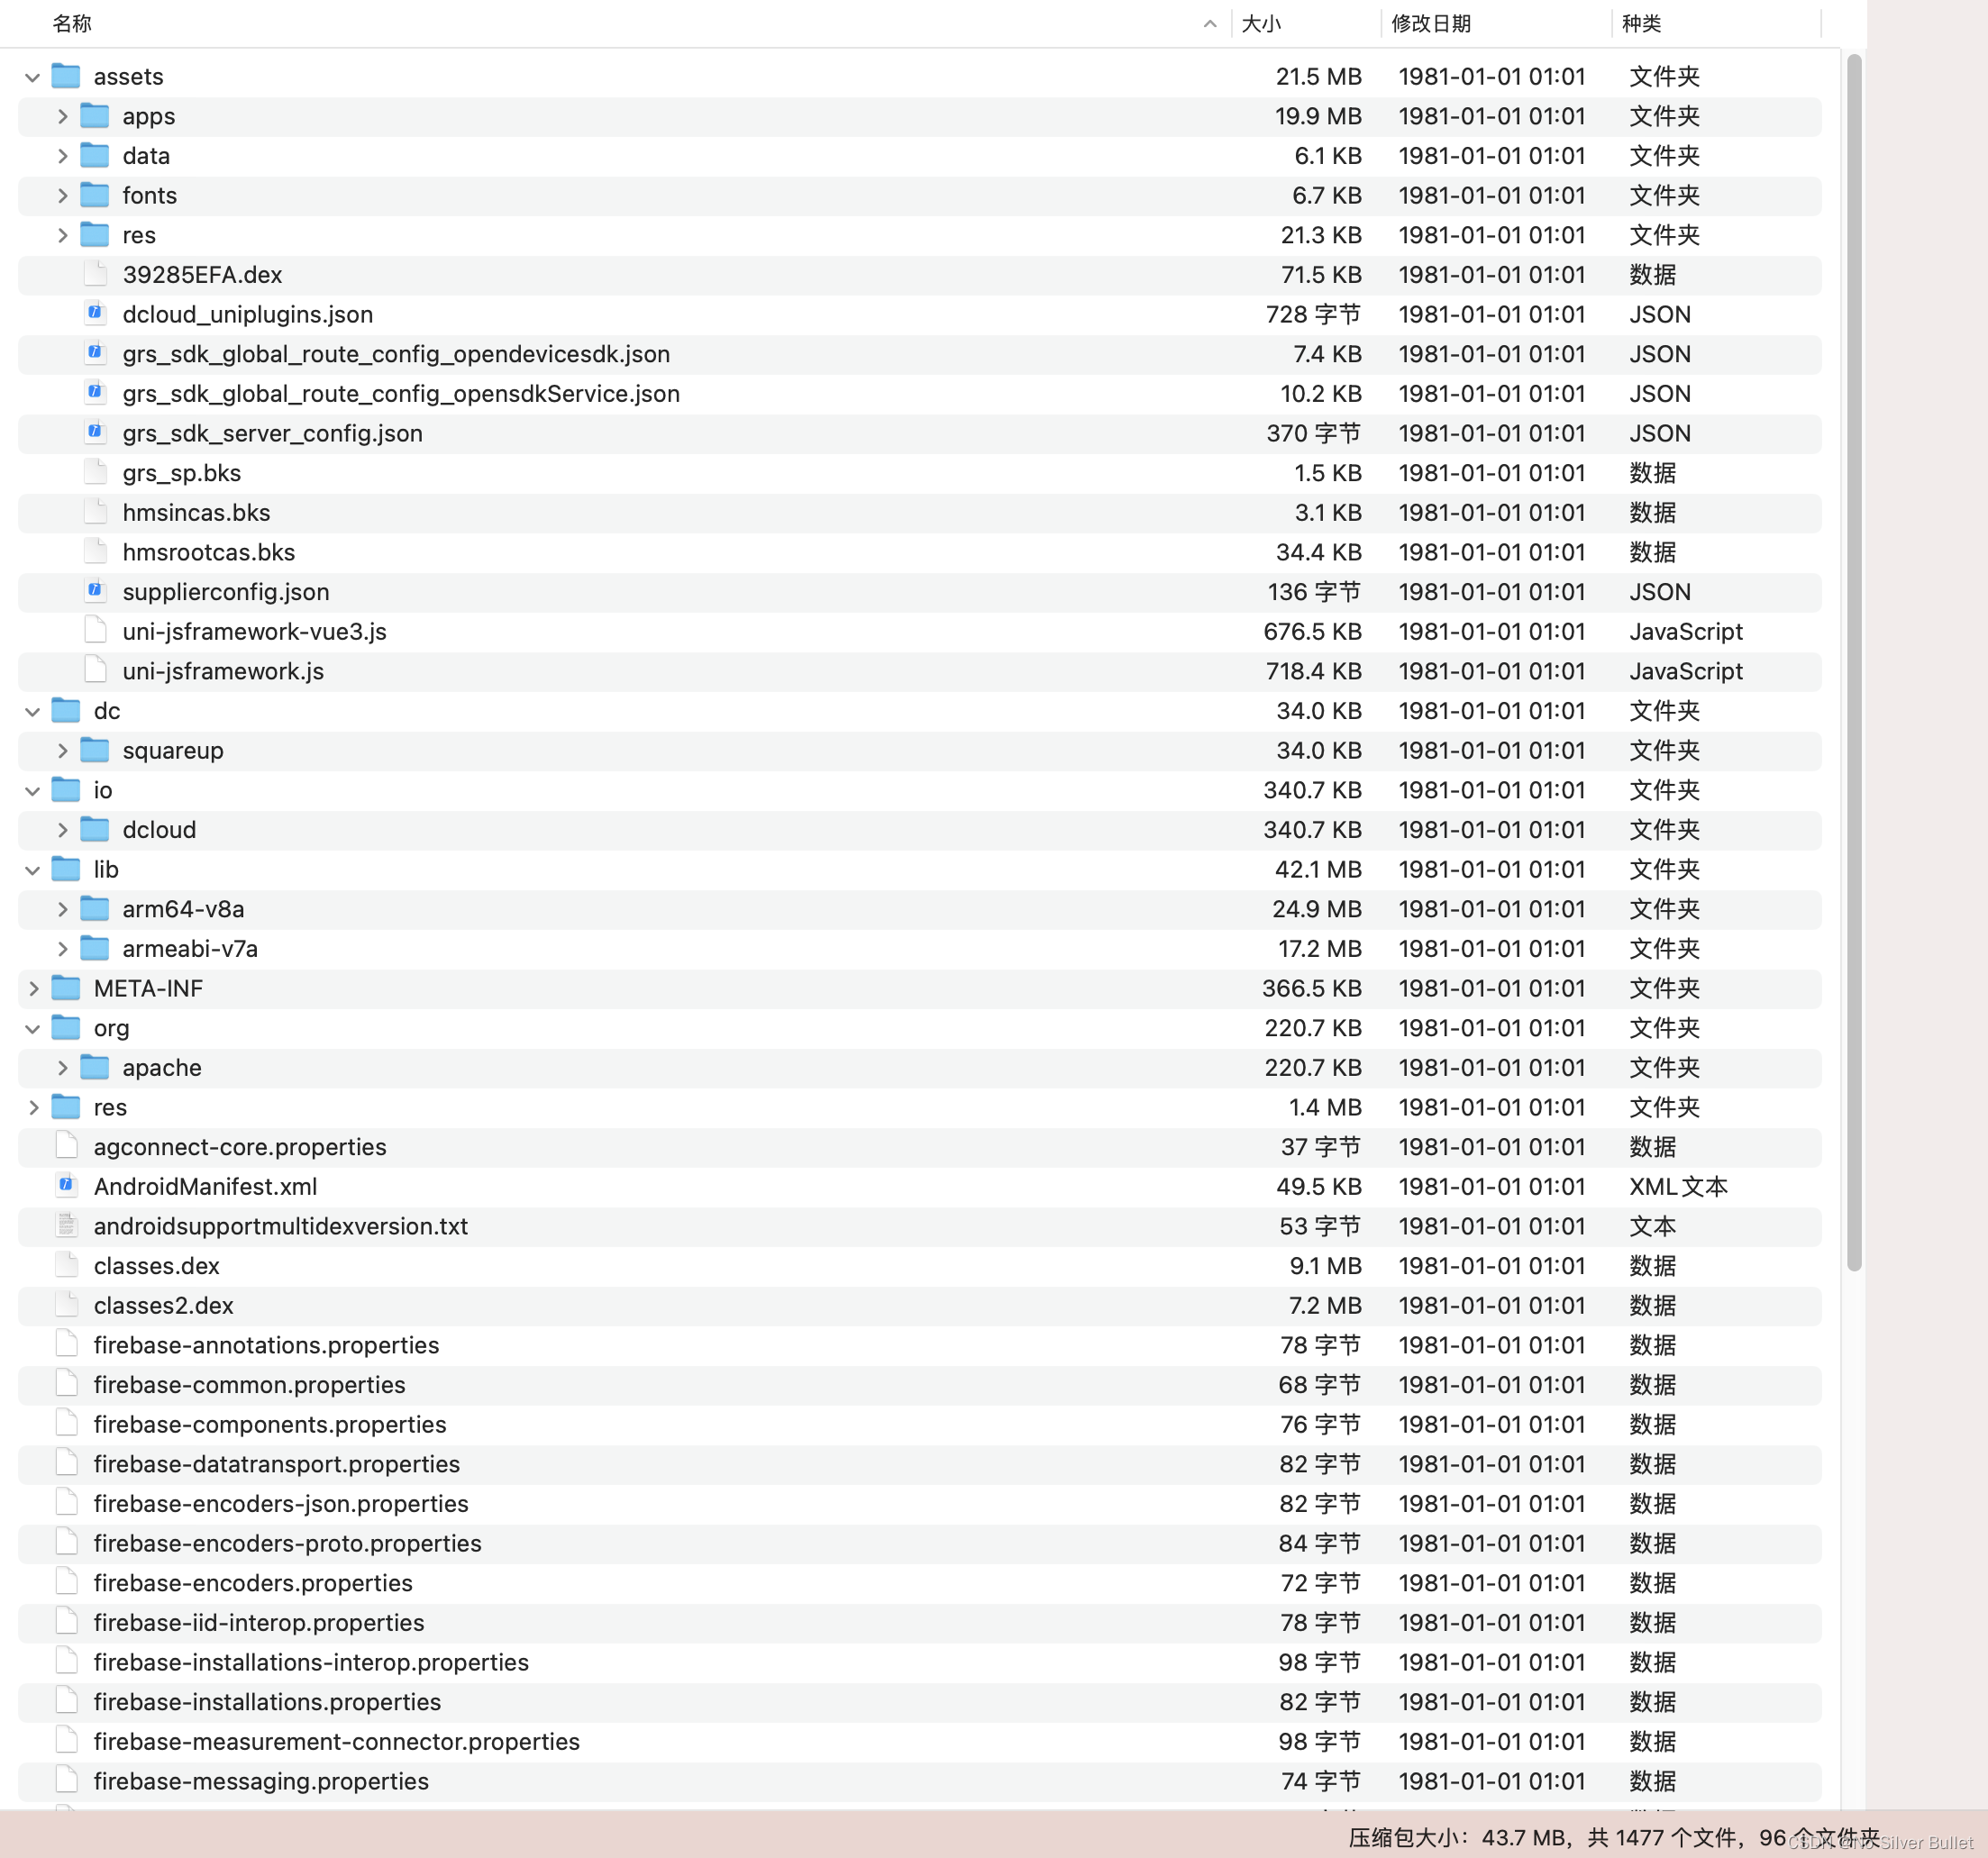This screenshot has height=1858, width=1988.
Task: Collapse the lib folder
Action: 33,870
